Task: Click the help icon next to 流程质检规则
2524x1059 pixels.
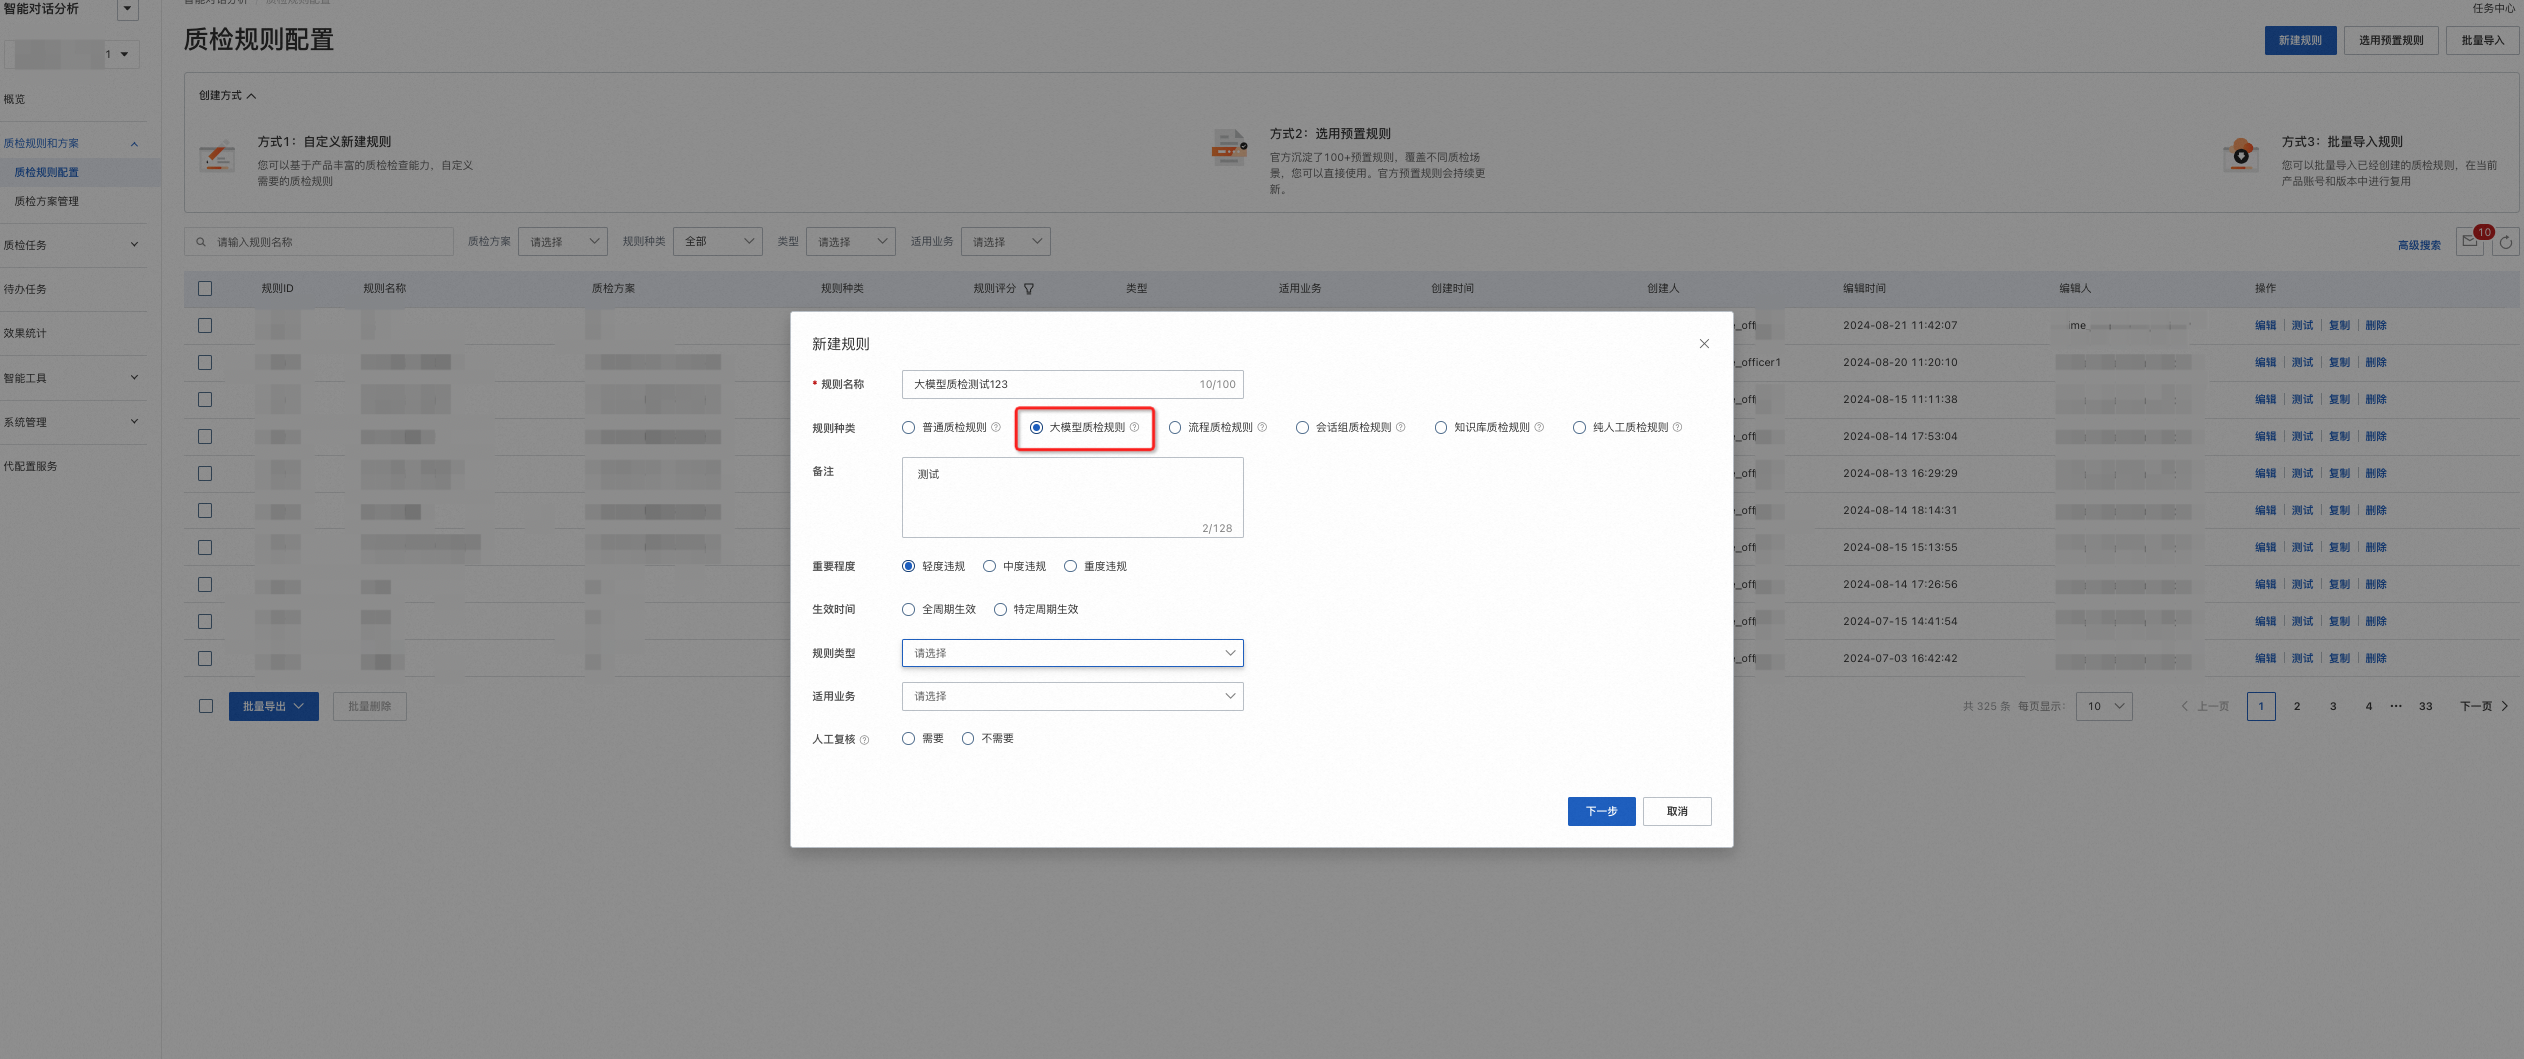Action: 1262,427
